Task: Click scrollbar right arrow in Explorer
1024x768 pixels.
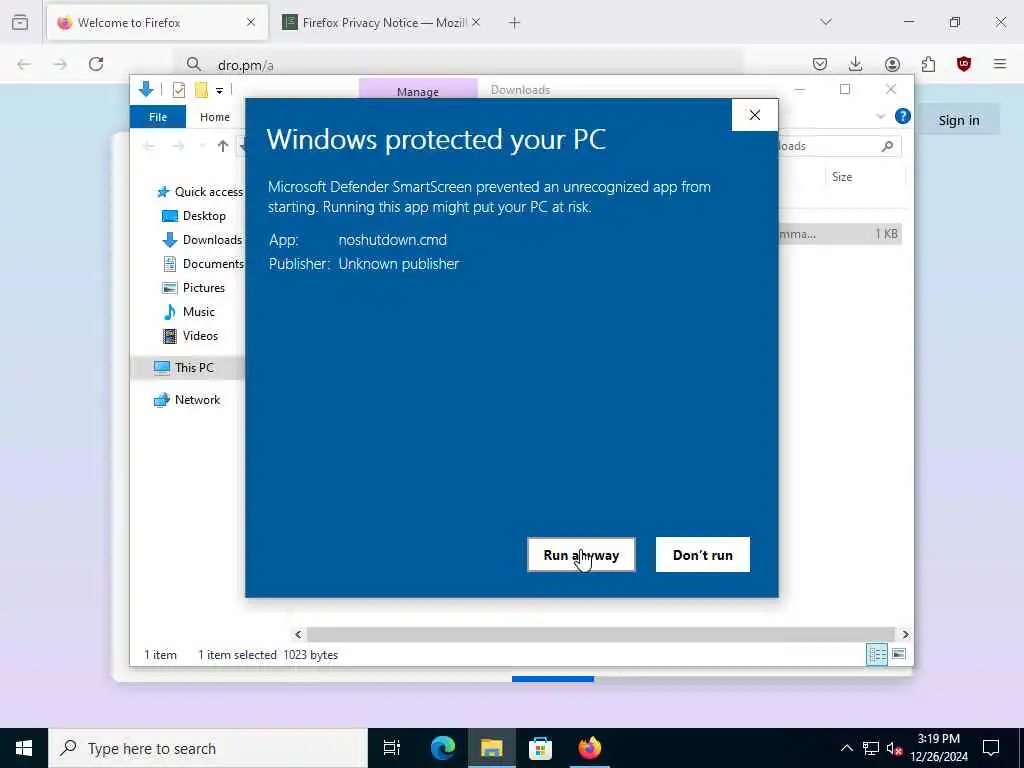Action: coord(905,634)
